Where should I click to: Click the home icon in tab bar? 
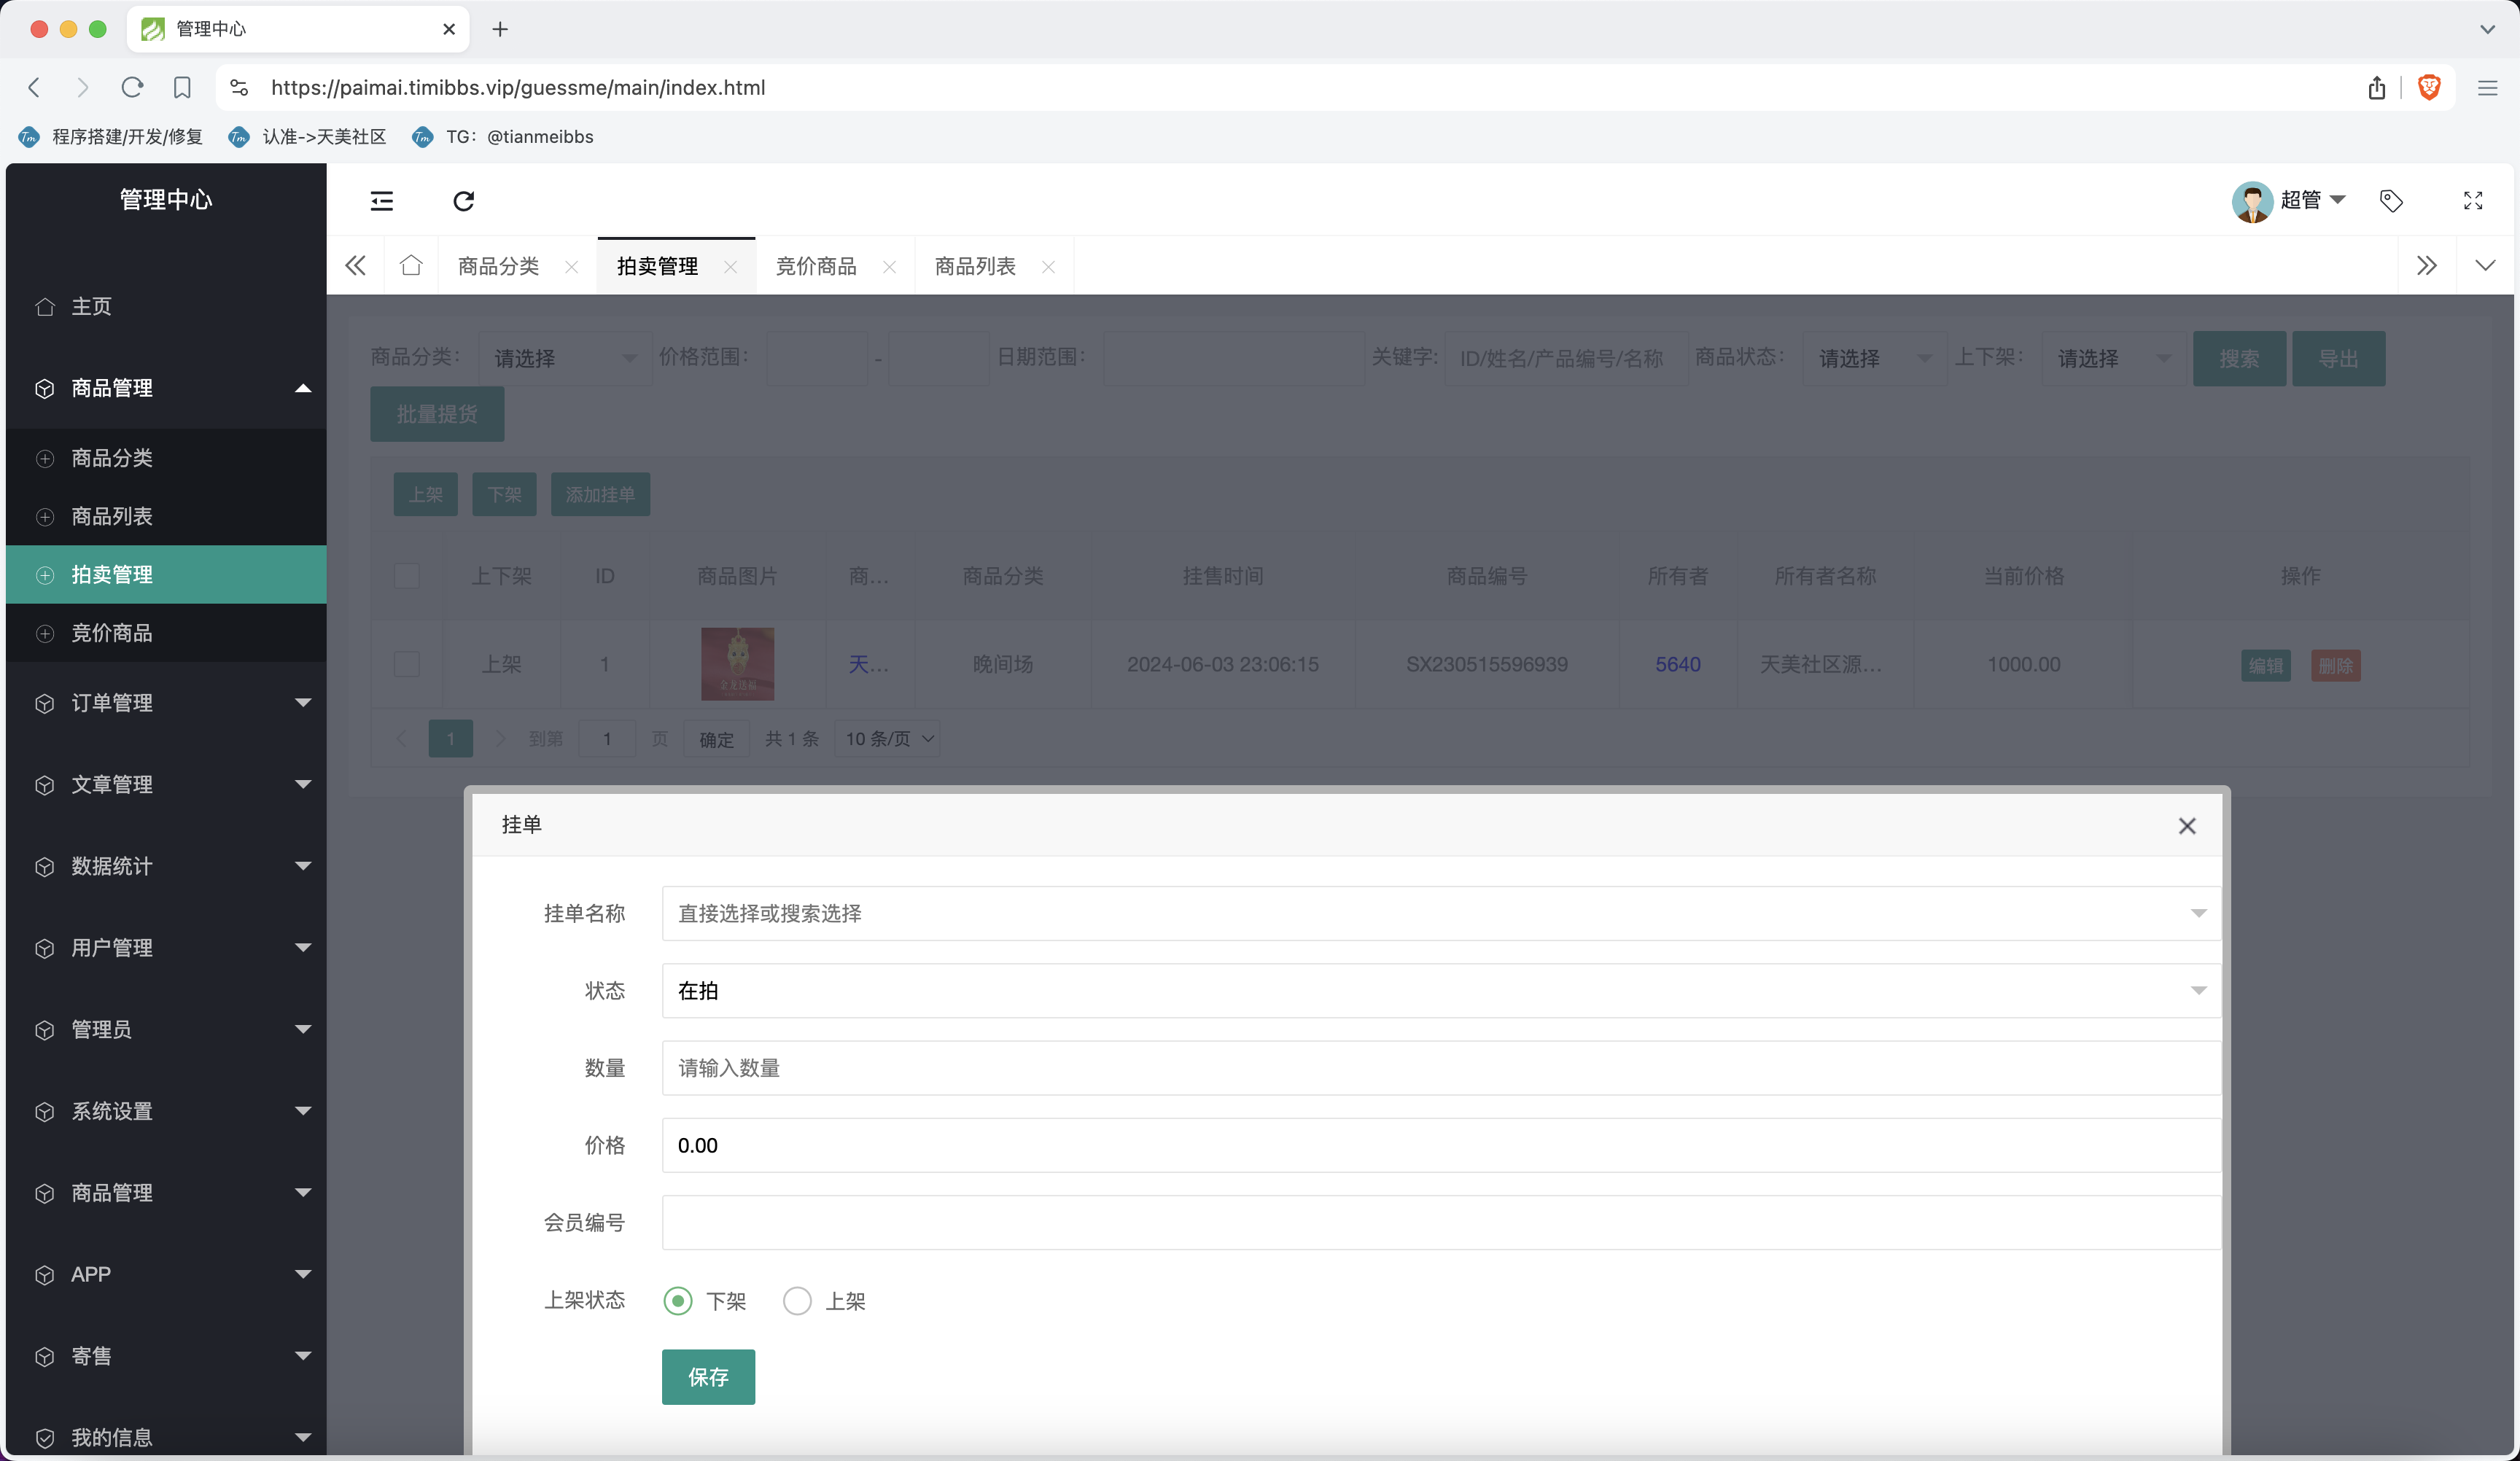click(x=411, y=266)
